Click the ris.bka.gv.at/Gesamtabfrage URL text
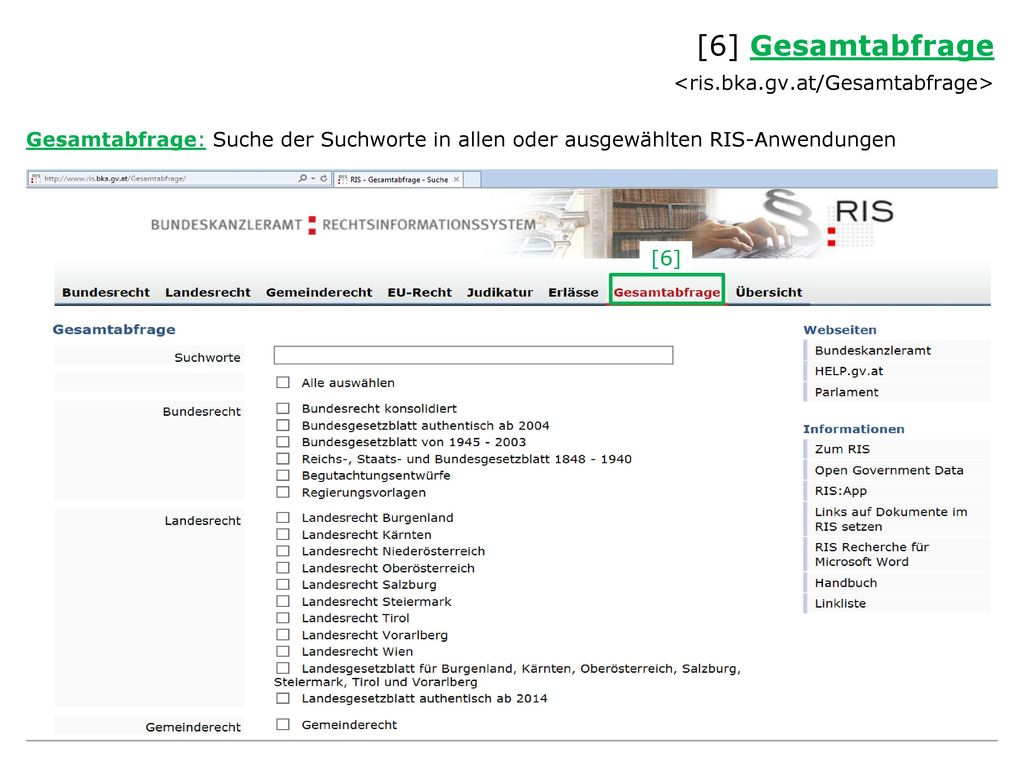The width and height of the screenshot is (1024, 768). (x=833, y=84)
